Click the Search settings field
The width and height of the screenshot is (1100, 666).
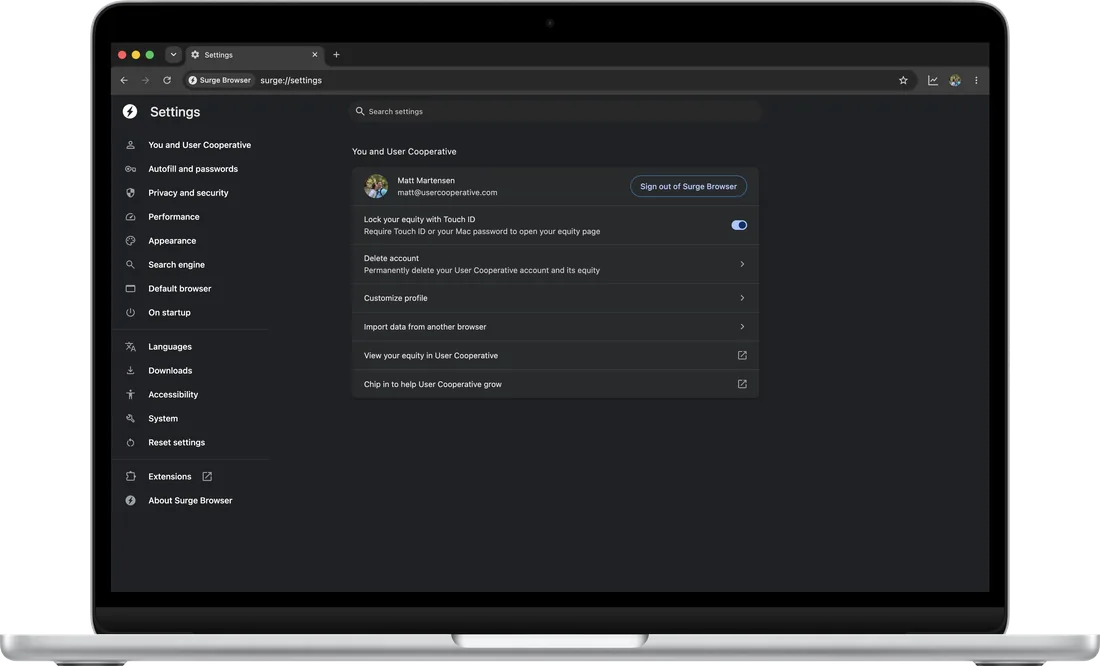pyautogui.click(x=555, y=112)
